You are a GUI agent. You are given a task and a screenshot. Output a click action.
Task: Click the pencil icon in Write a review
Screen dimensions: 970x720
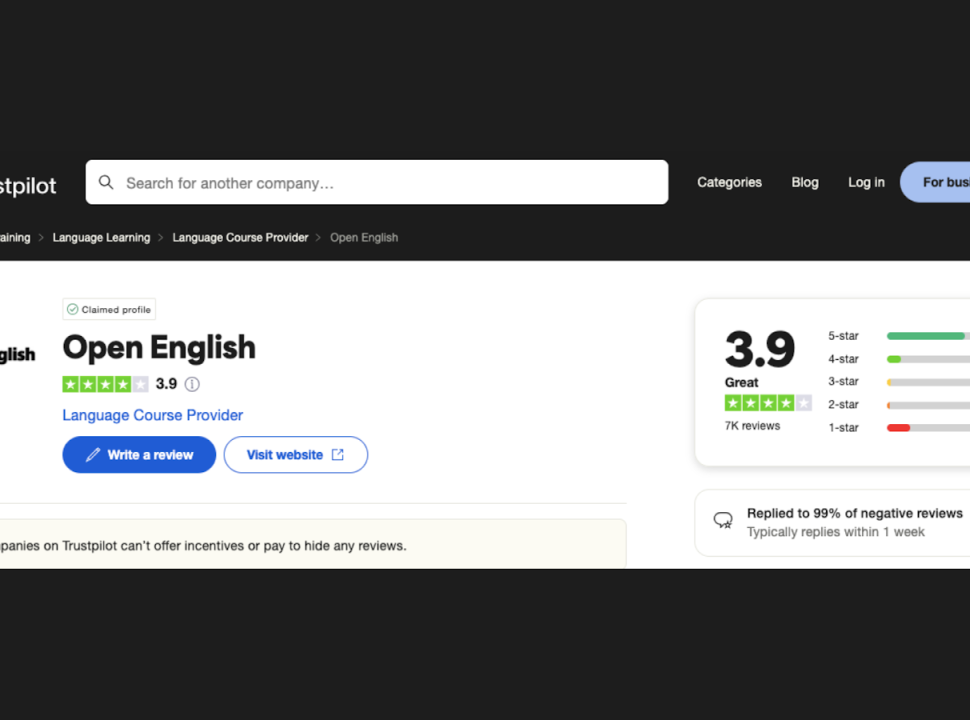[93, 455]
